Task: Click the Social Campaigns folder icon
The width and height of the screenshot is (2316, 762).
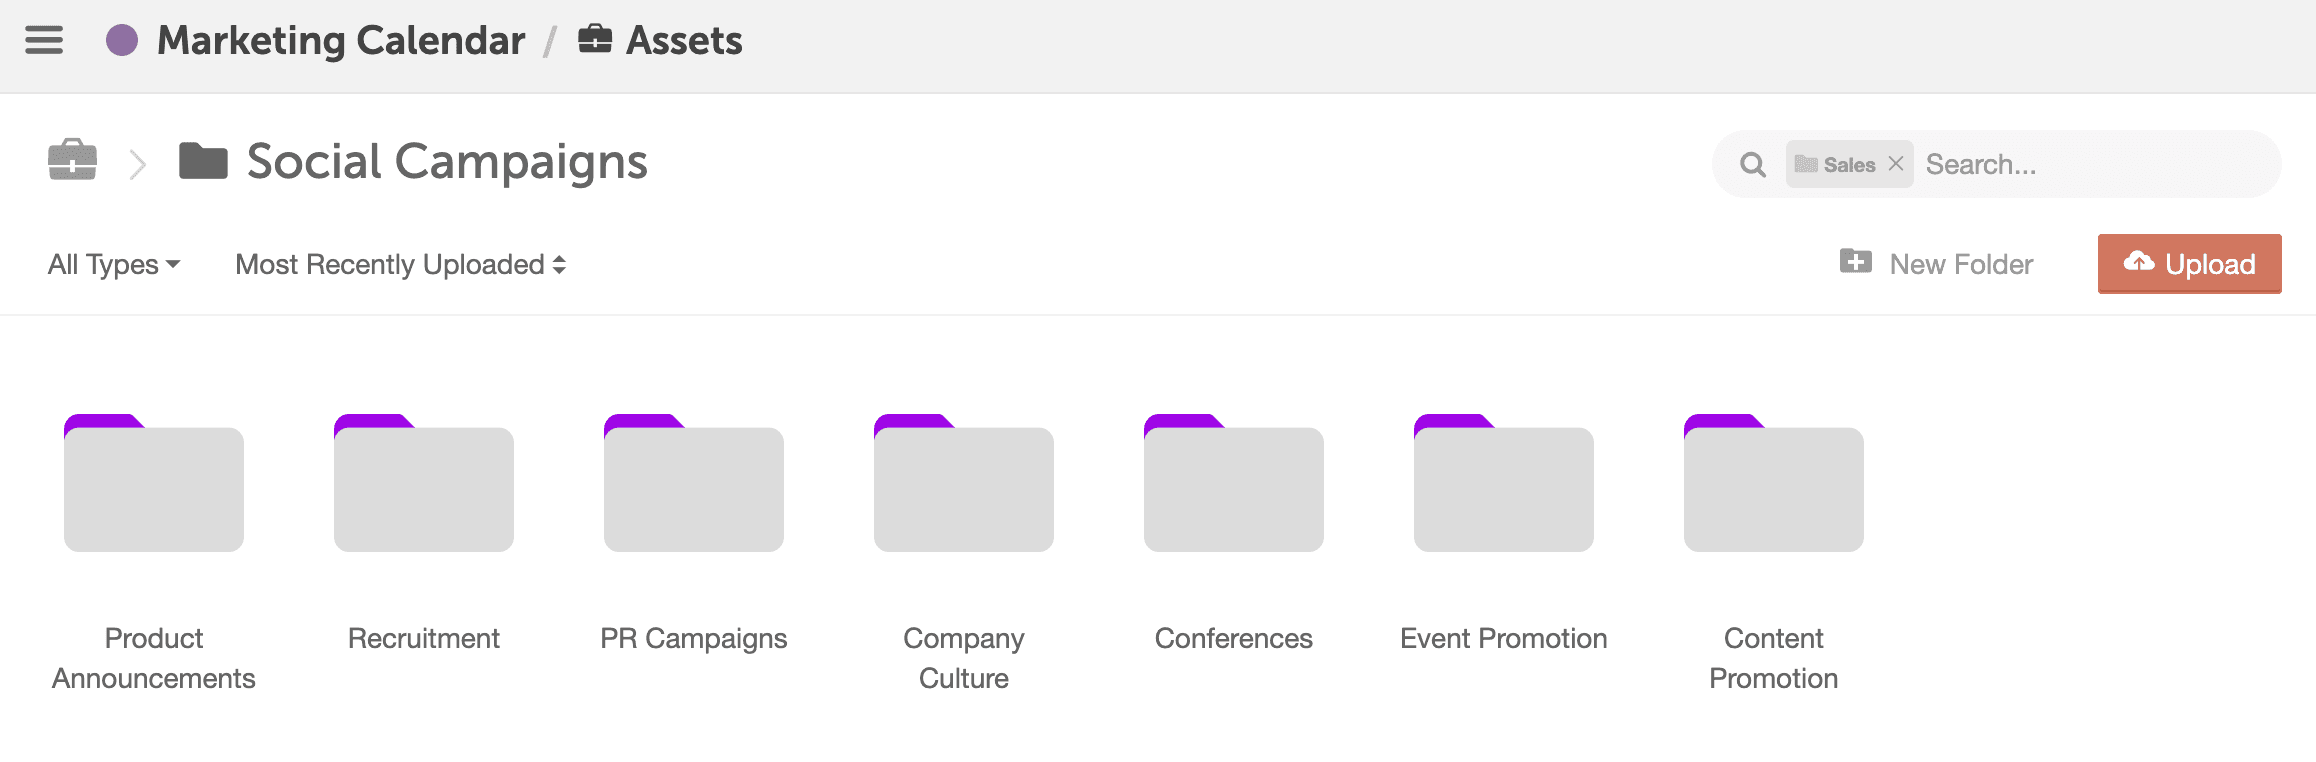Action: (203, 161)
